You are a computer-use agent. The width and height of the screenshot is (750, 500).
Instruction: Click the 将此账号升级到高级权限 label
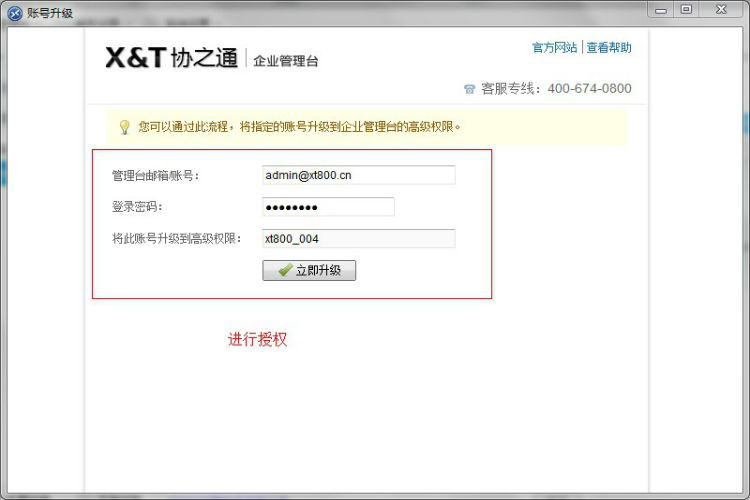[176, 239]
